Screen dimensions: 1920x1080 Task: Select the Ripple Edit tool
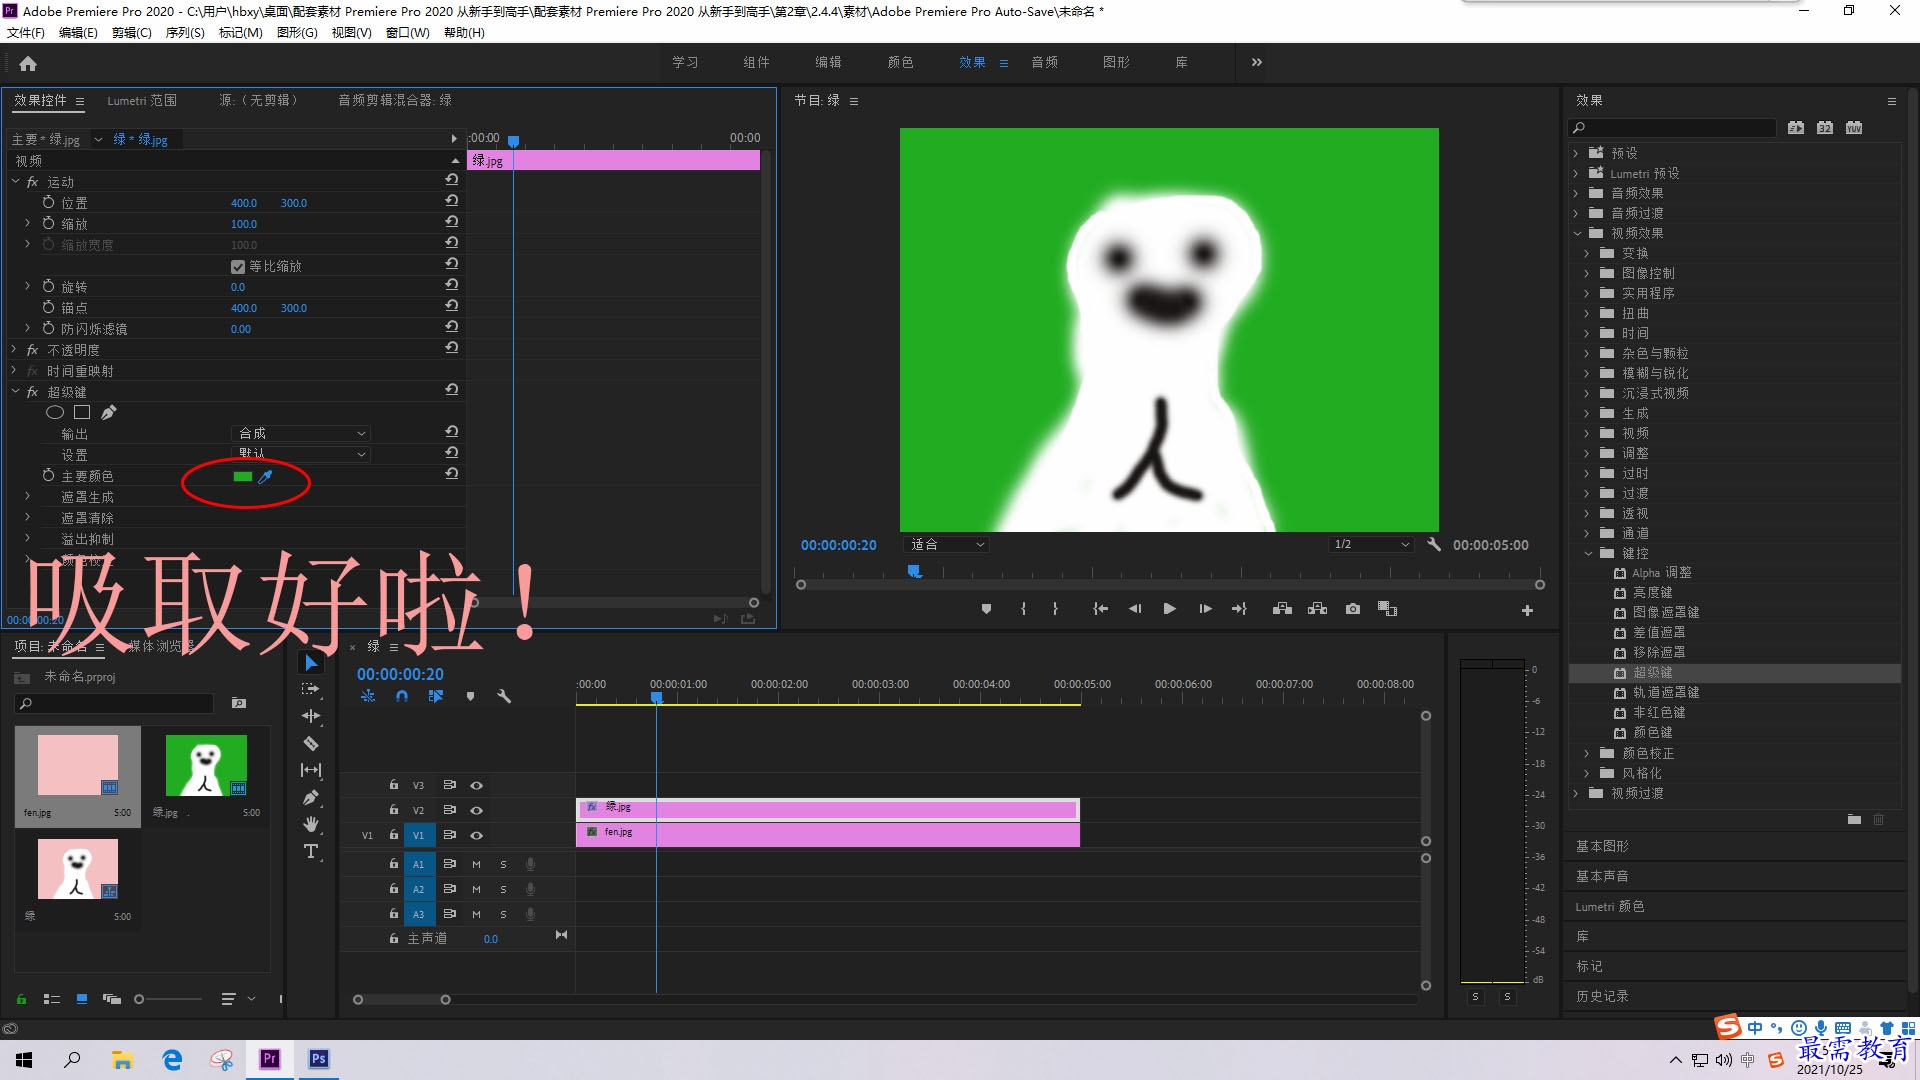point(311,716)
